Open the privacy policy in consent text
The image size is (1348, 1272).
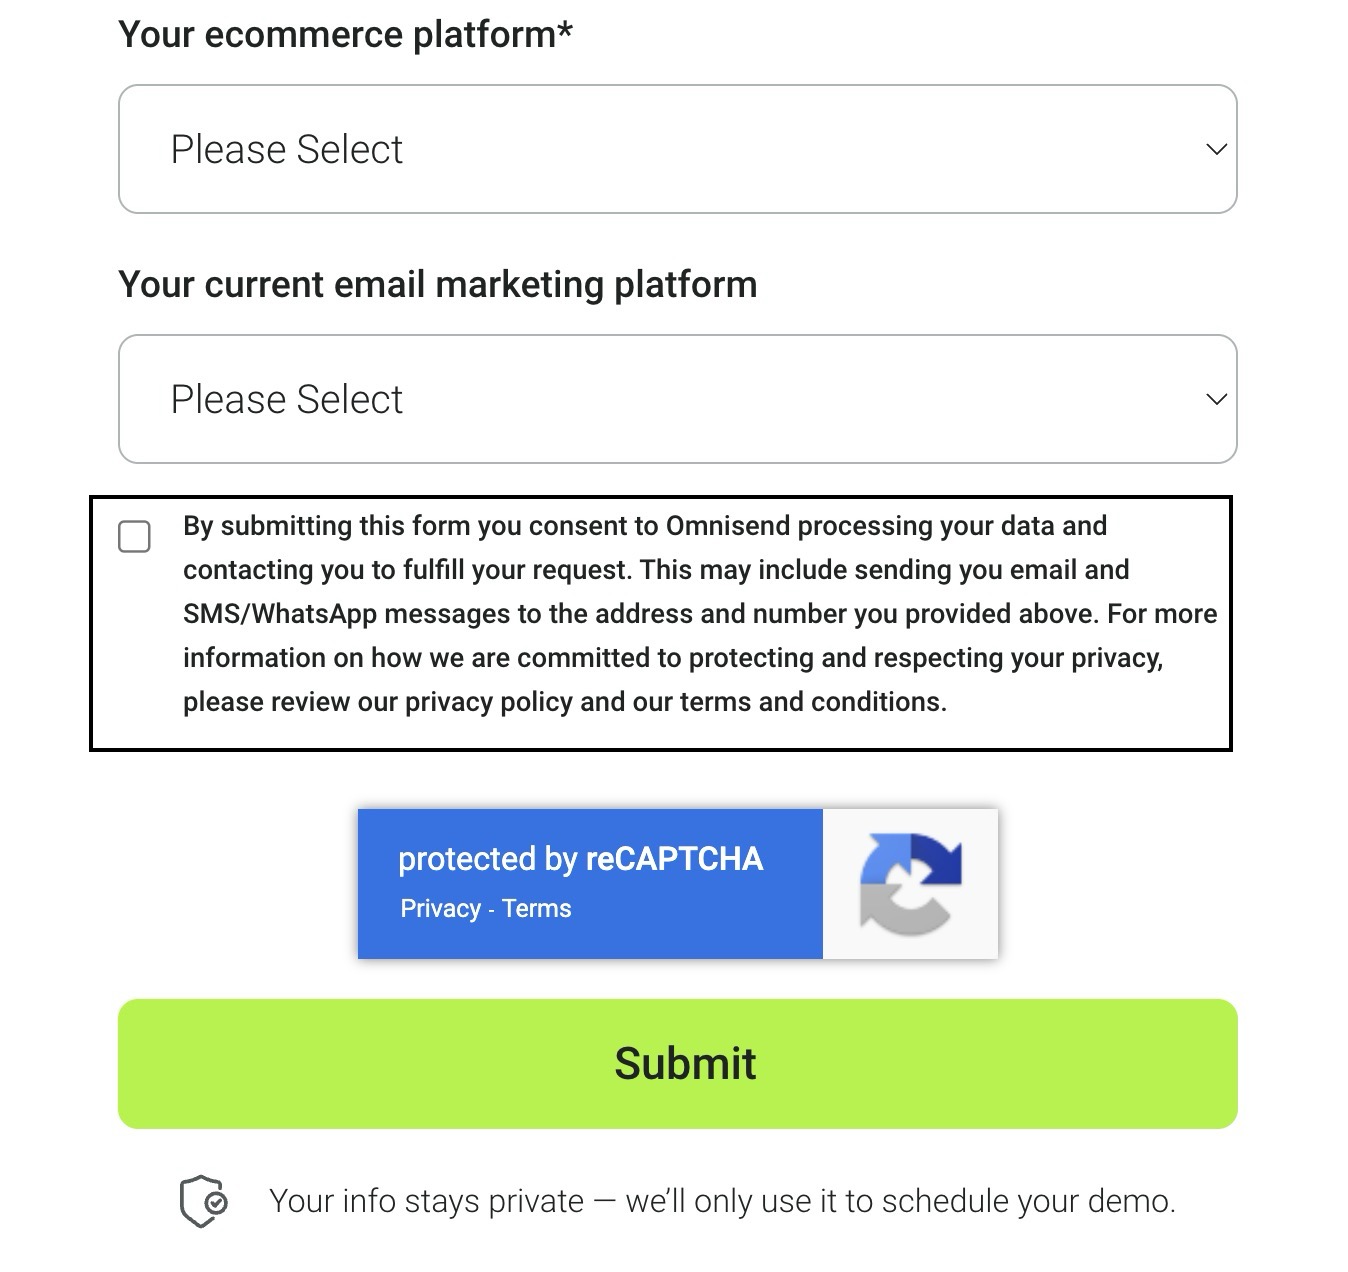(488, 702)
